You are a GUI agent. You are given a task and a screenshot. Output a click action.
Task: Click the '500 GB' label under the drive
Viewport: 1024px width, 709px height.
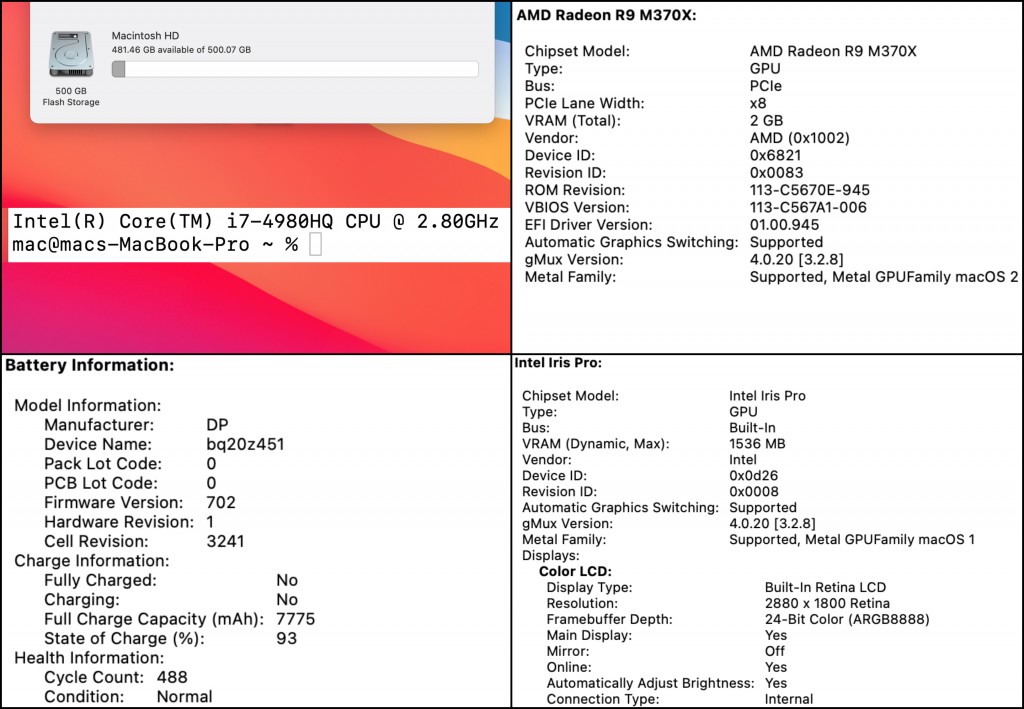71,91
